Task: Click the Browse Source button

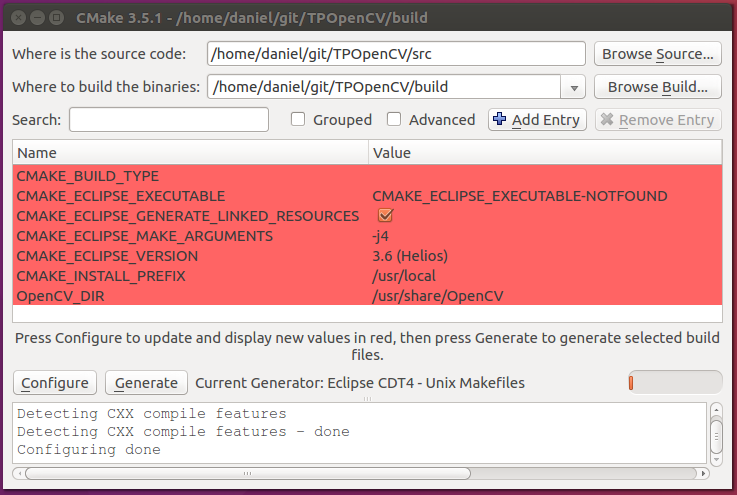Action: (658, 54)
